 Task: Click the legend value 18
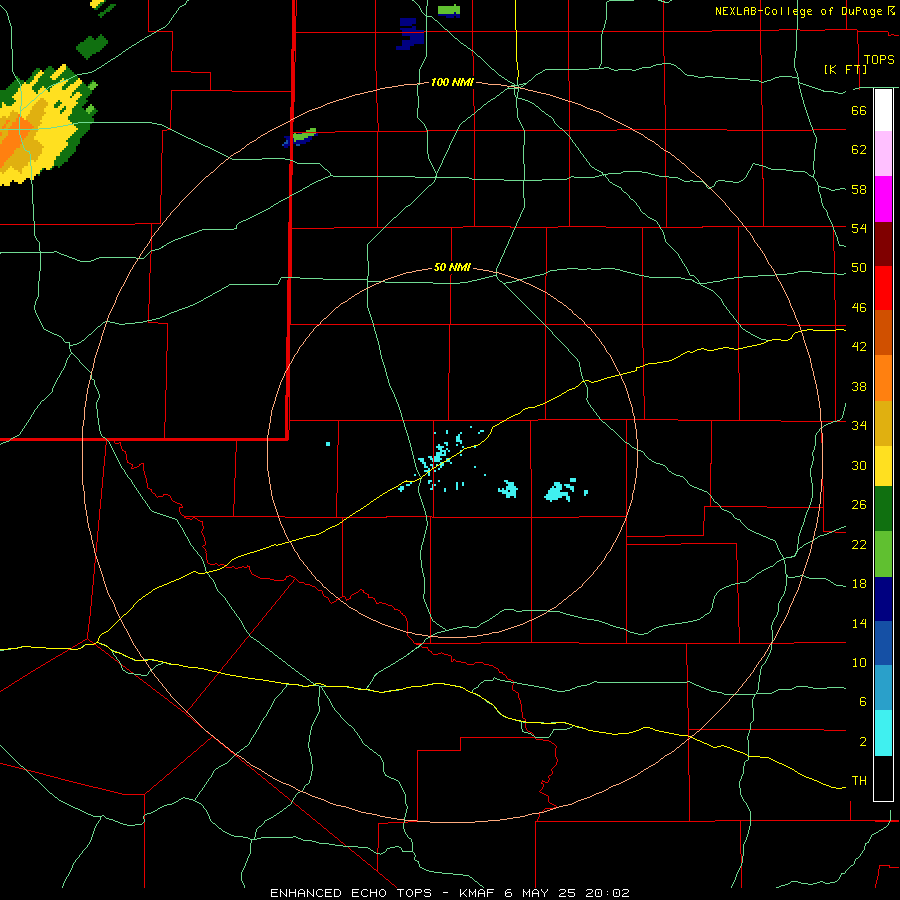coord(859,584)
